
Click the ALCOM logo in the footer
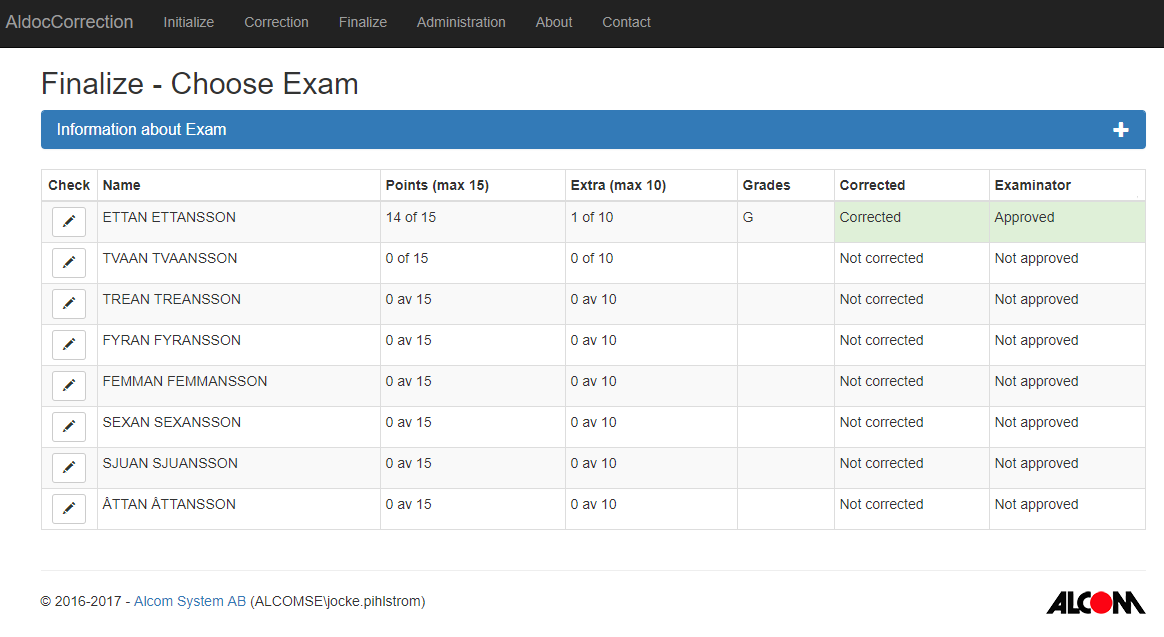(x=1096, y=602)
